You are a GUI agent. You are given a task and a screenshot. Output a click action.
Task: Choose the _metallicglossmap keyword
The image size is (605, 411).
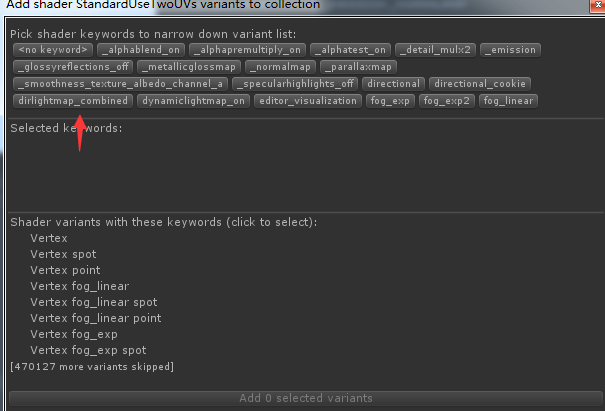pyautogui.click(x=189, y=67)
